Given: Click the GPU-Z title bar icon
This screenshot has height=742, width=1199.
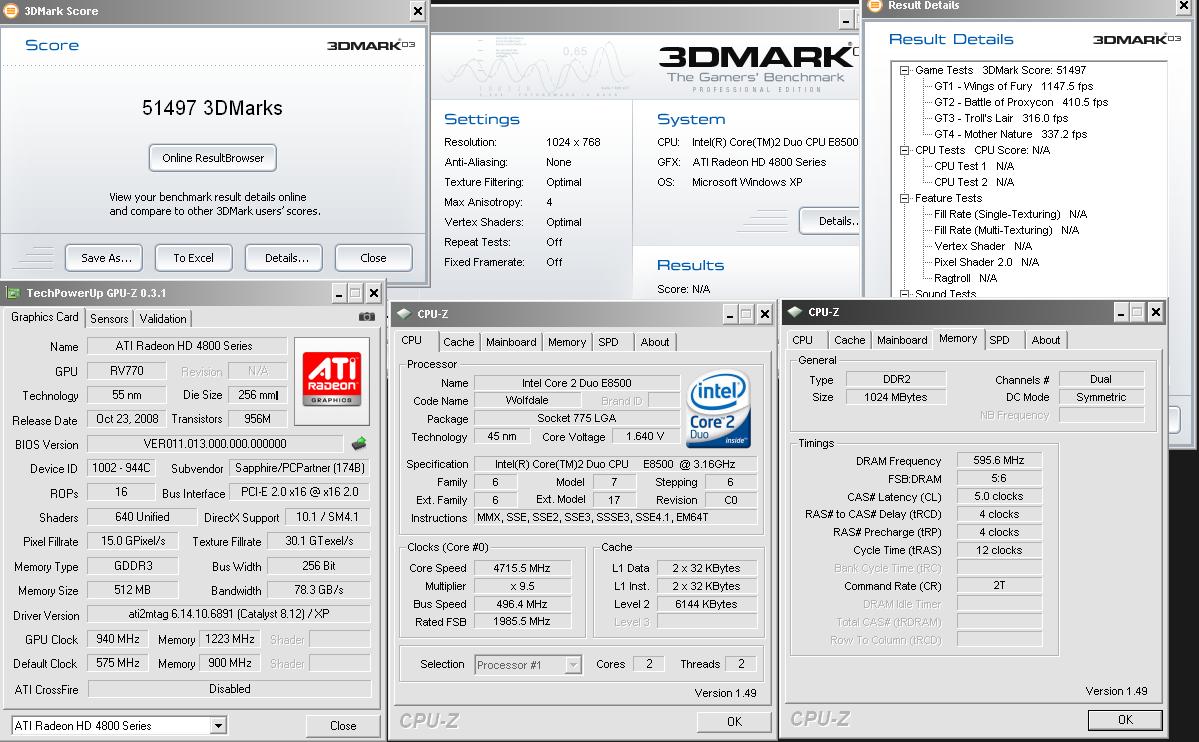Looking at the screenshot, I should 13,292.
